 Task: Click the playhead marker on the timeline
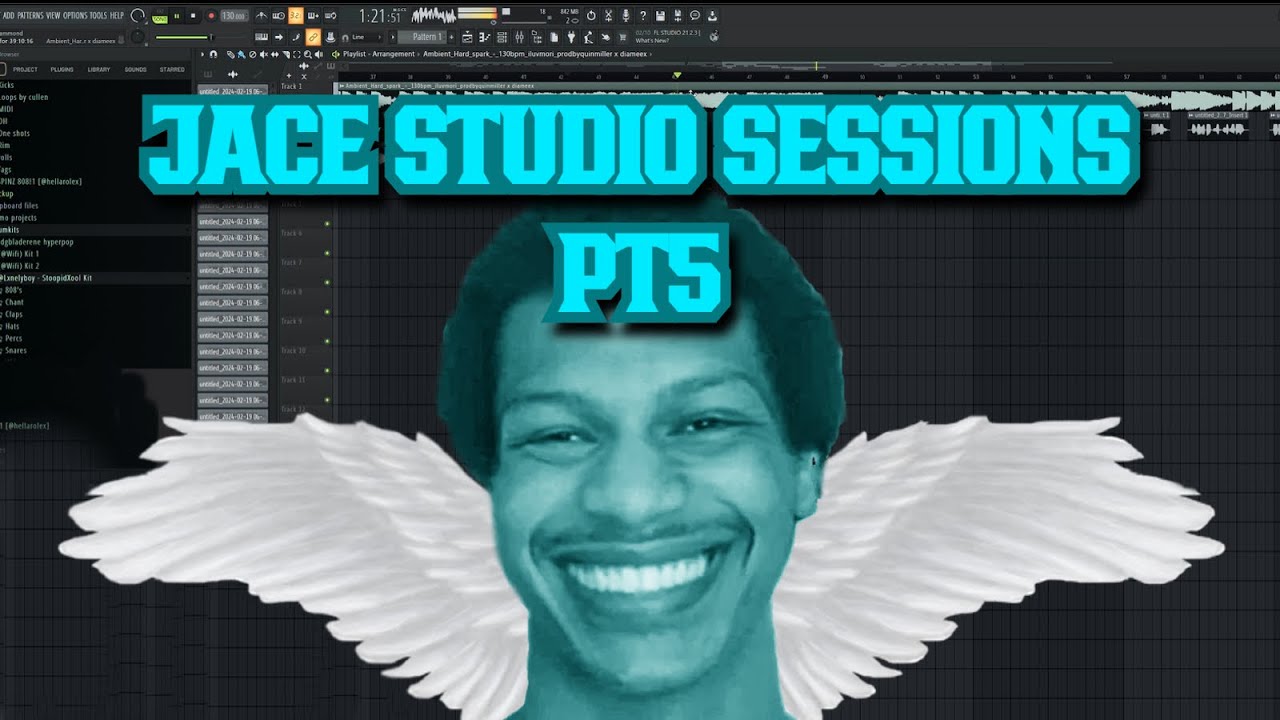677,75
